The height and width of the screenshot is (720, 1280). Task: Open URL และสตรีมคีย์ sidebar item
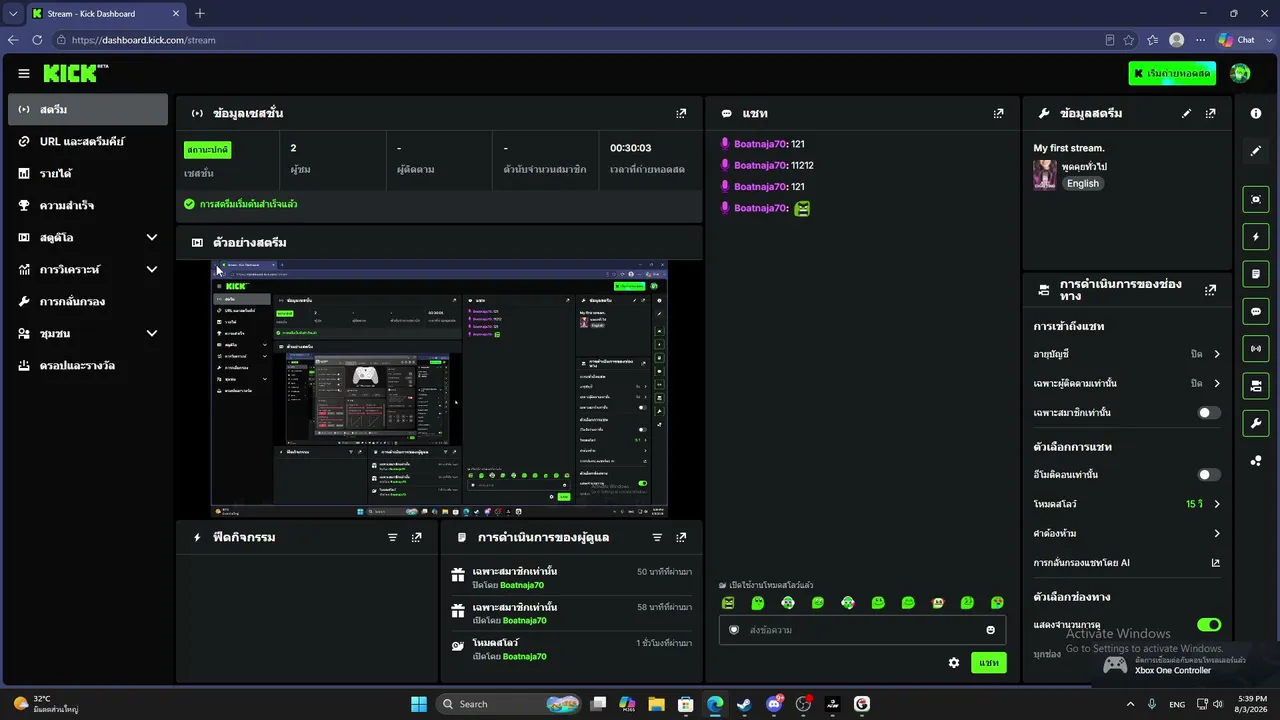click(88, 142)
